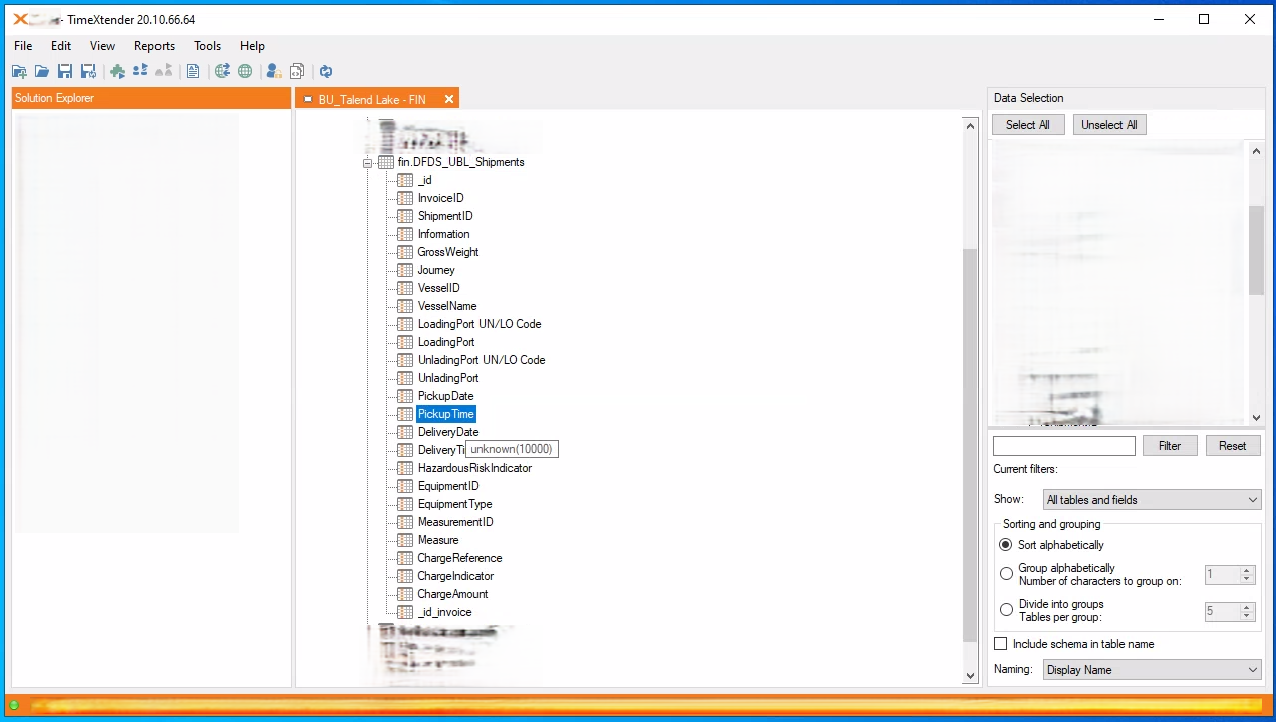1276x722 pixels.
Task: Click the Unselect All button
Action: (x=1109, y=125)
